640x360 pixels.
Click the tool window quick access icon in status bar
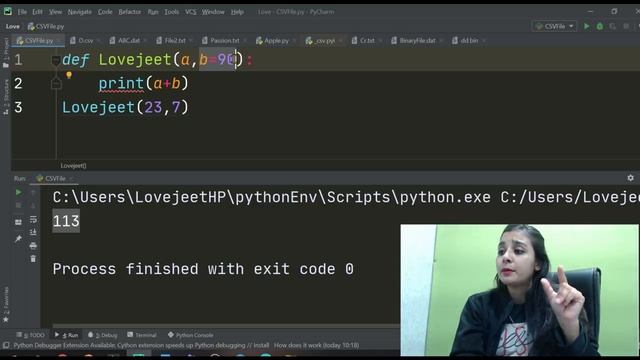(x=6, y=345)
